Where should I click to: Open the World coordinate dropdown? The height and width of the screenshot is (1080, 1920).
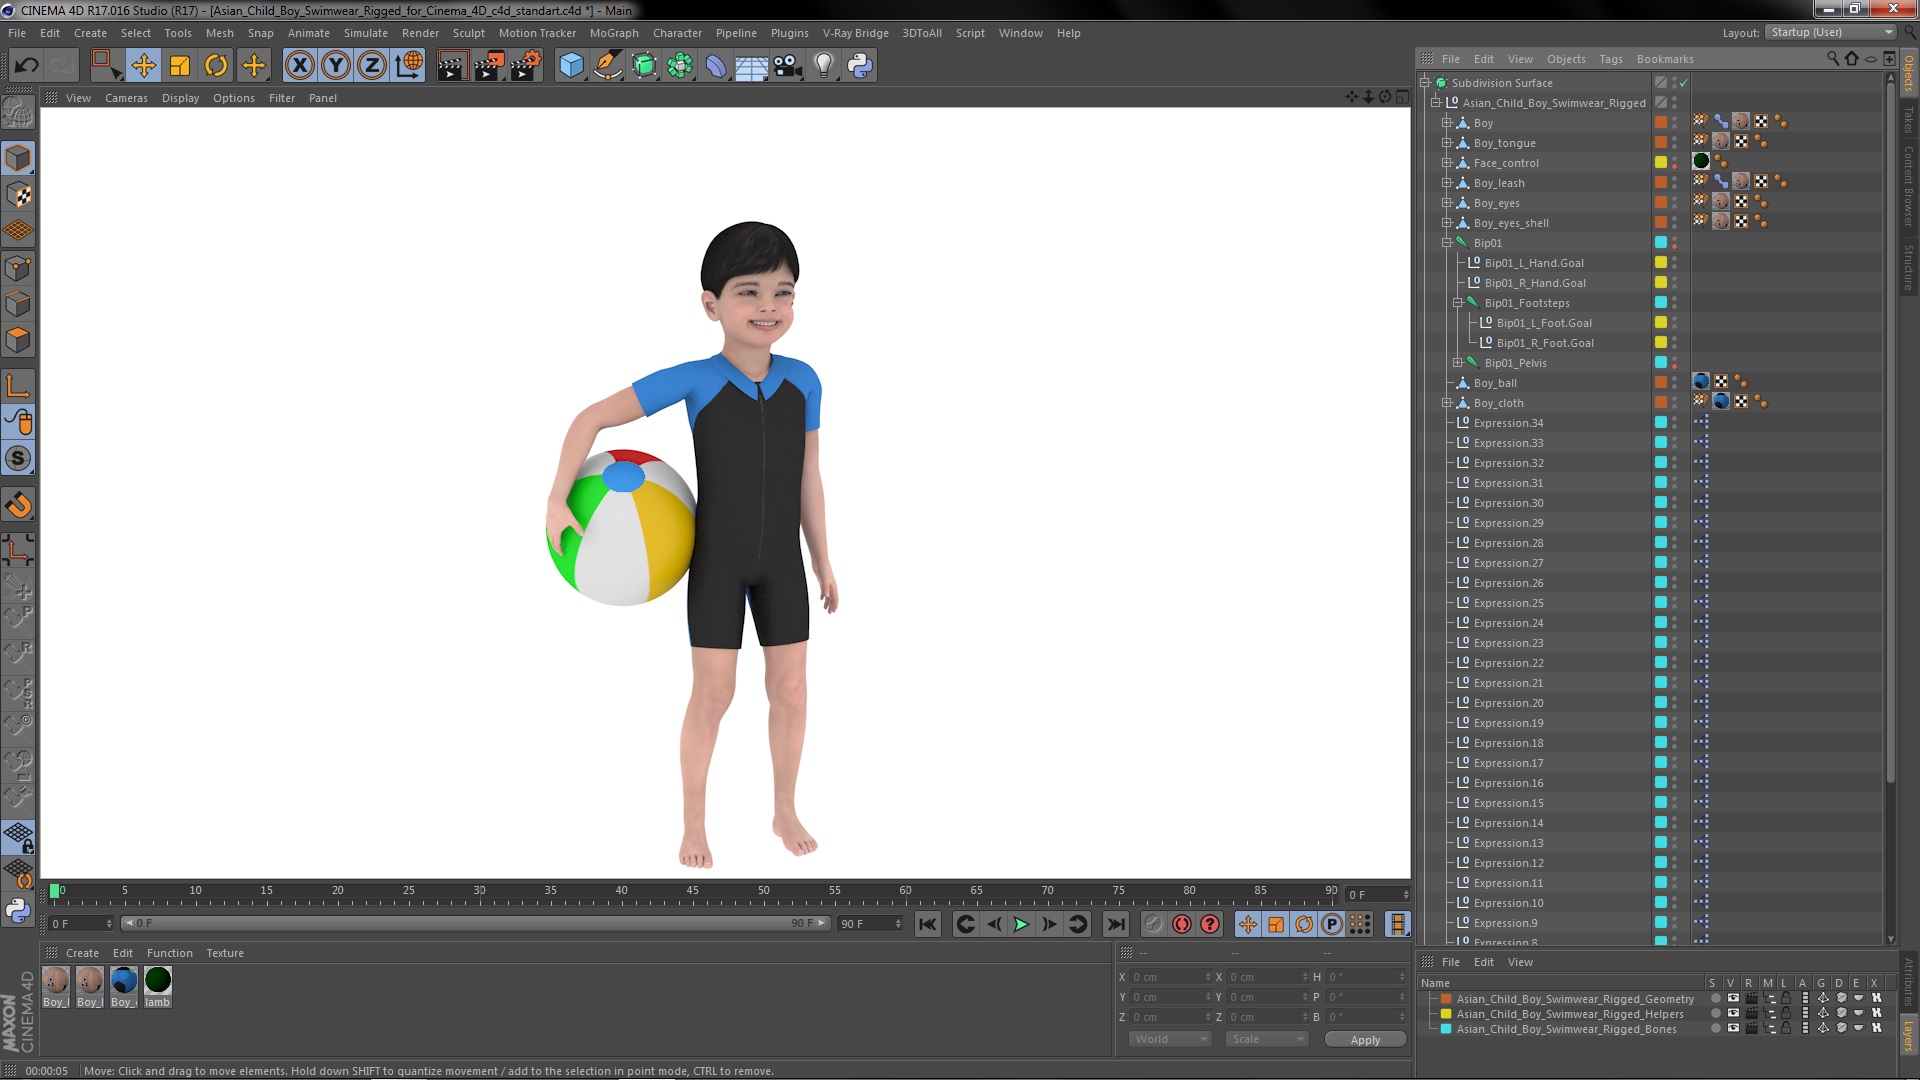pos(1170,1039)
